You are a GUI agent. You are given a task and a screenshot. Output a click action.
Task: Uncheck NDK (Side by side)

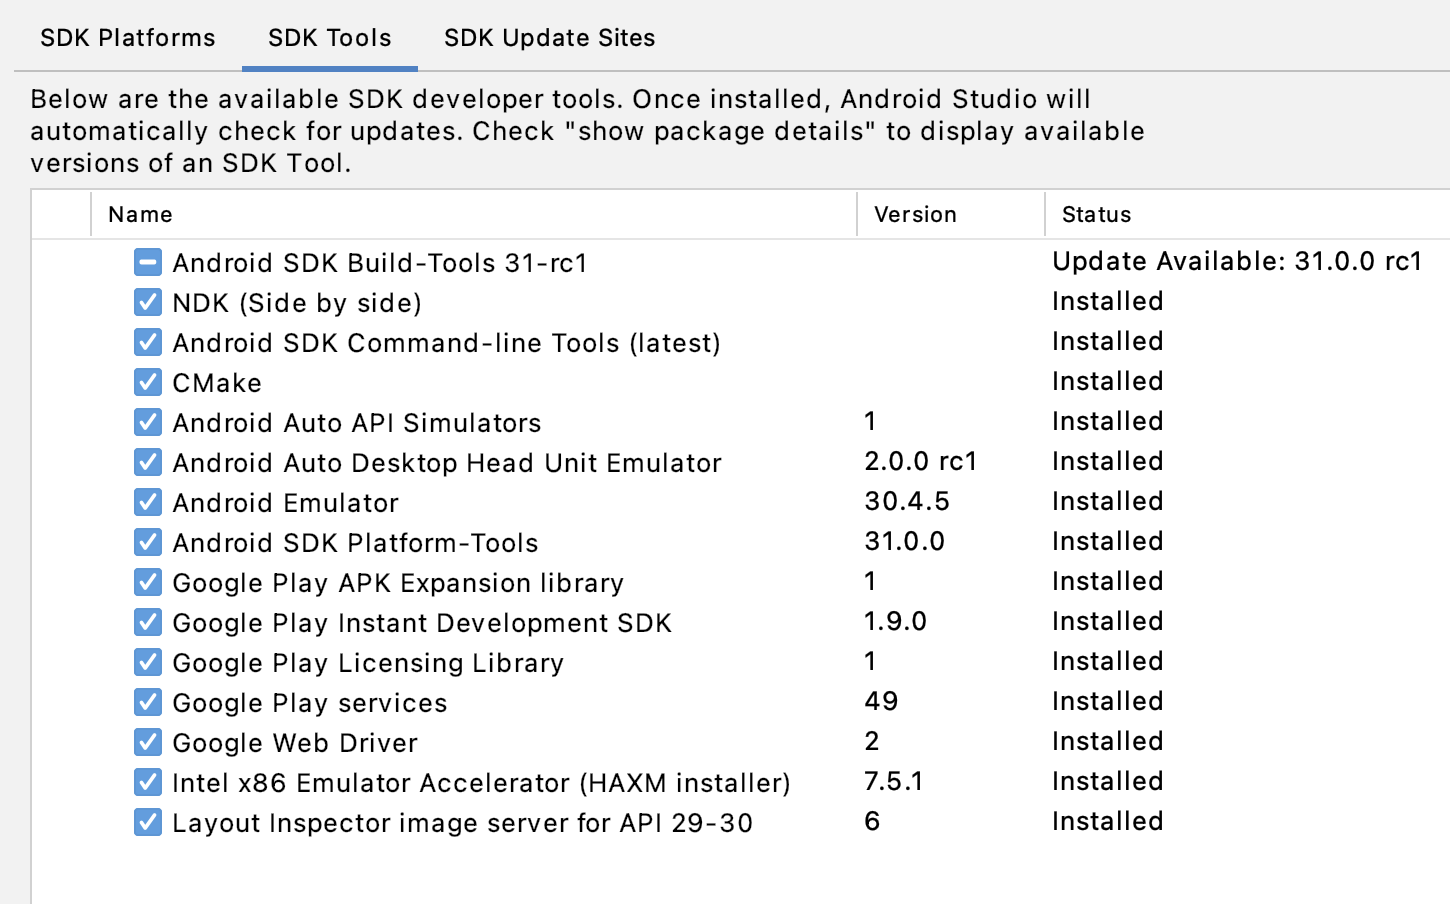(147, 302)
